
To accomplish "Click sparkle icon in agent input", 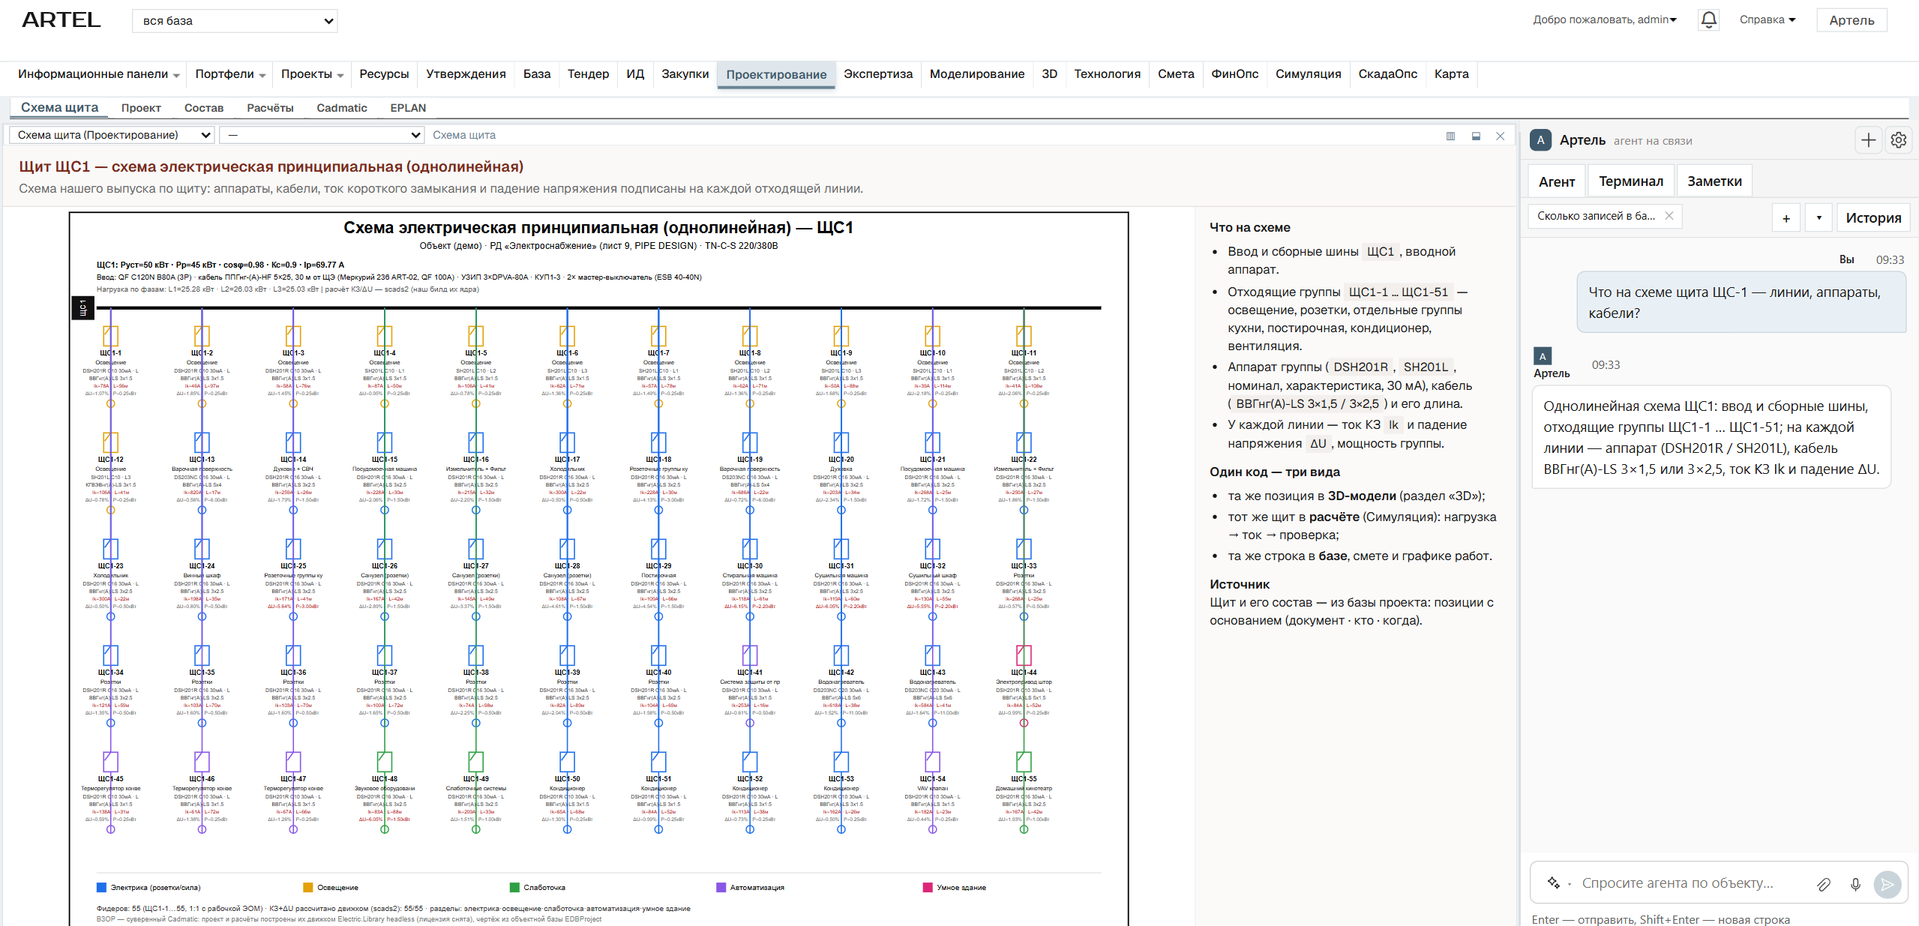I will (x=1553, y=883).
